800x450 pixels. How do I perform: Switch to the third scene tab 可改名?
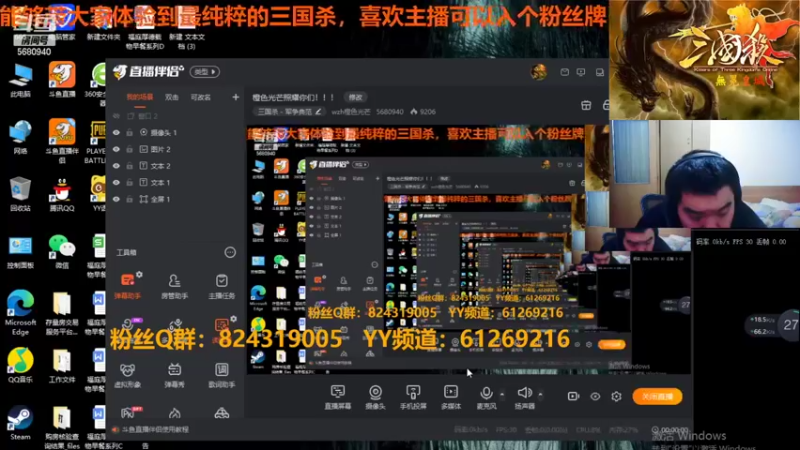[x=201, y=97]
